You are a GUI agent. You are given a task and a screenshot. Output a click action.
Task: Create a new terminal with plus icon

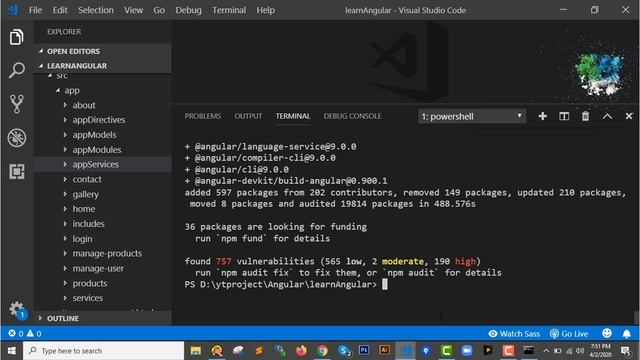coord(542,116)
